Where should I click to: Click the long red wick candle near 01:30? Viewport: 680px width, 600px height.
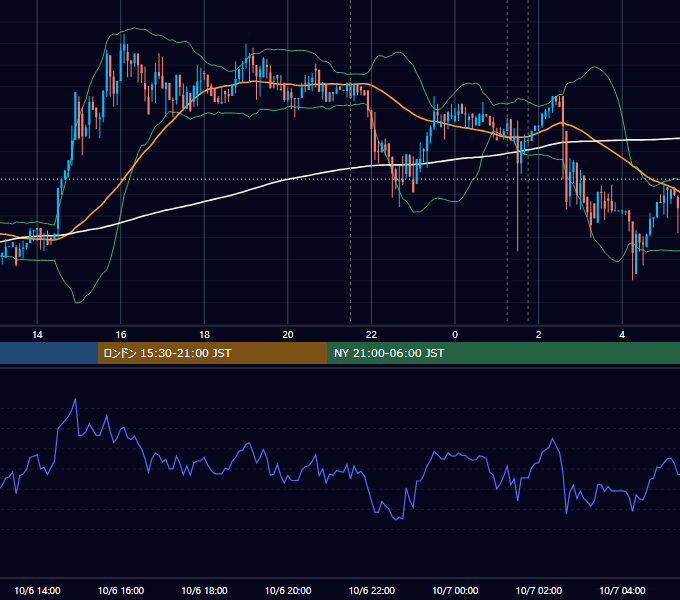(517, 186)
